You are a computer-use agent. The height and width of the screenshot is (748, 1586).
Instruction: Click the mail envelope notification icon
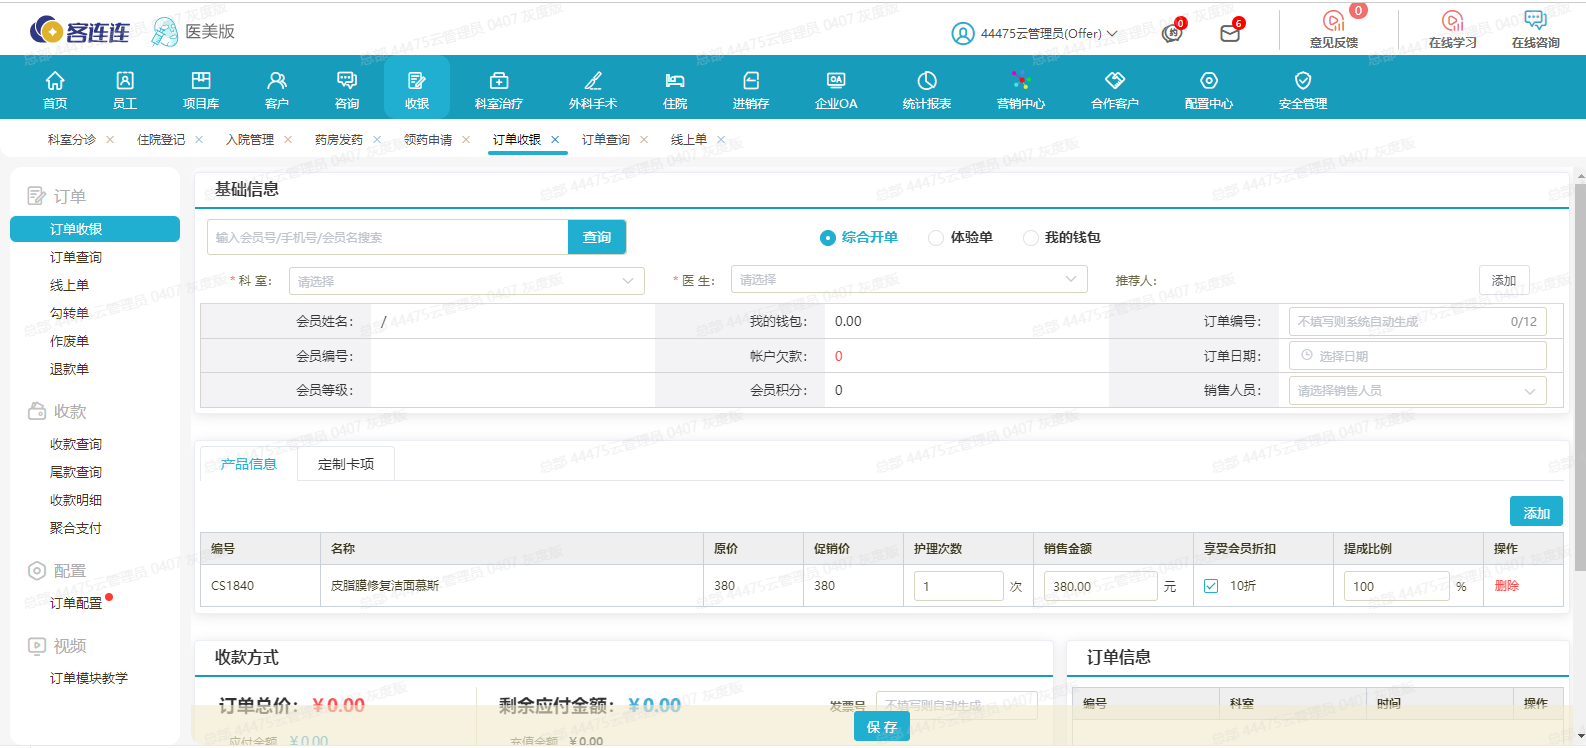click(1230, 33)
